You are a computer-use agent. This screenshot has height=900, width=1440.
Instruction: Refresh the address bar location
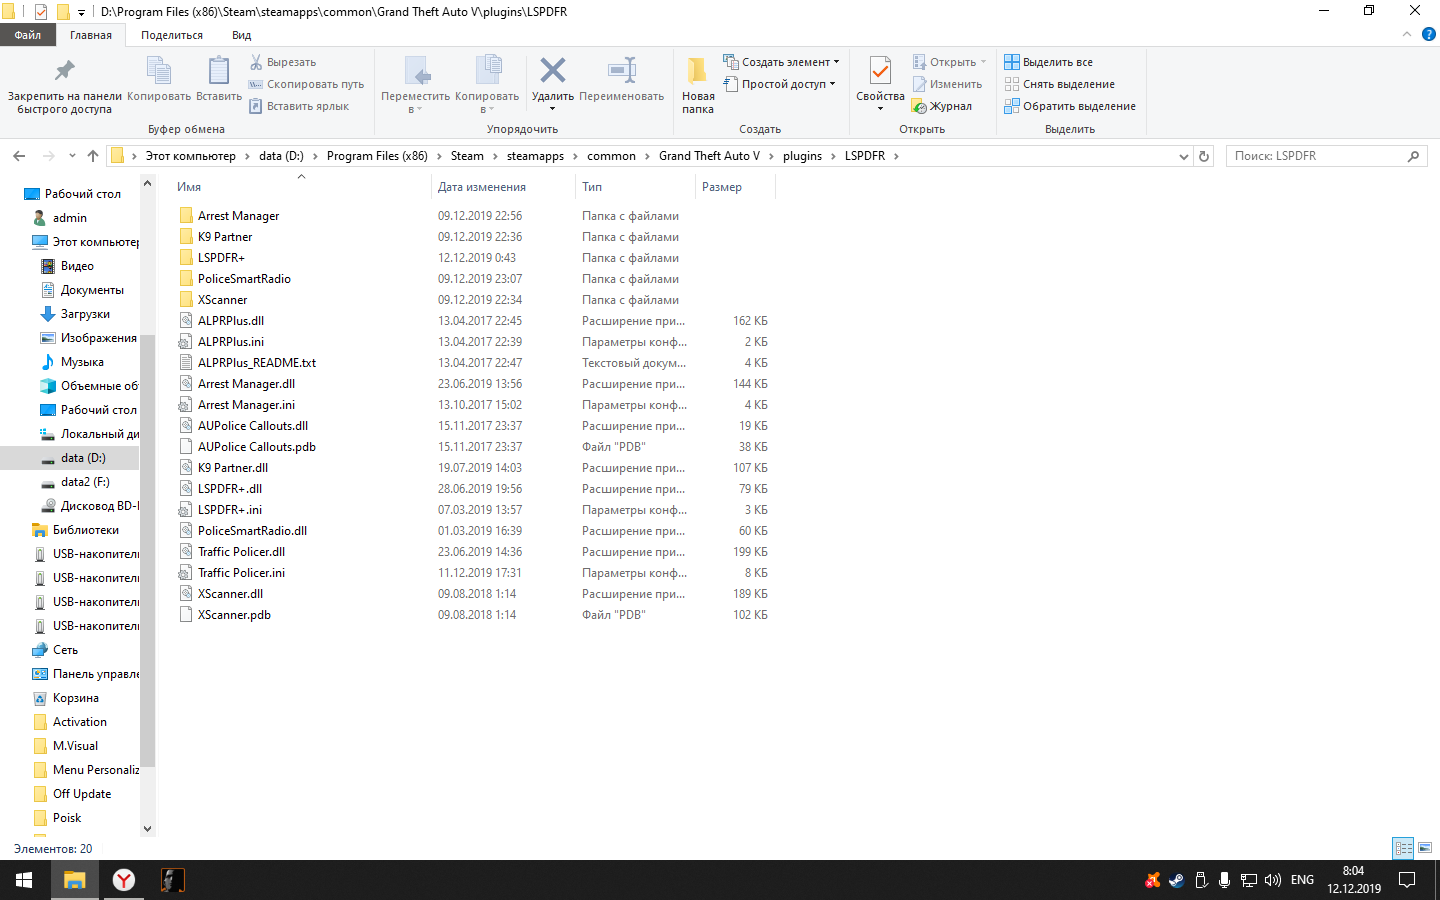[1204, 156]
